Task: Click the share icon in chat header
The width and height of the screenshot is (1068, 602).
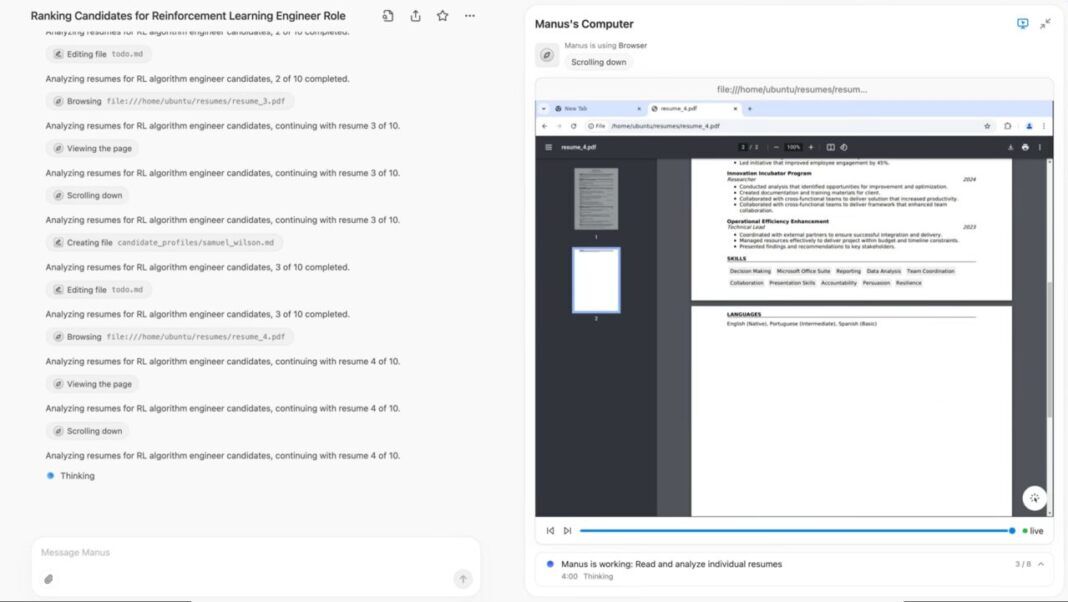Action: (415, 16)
